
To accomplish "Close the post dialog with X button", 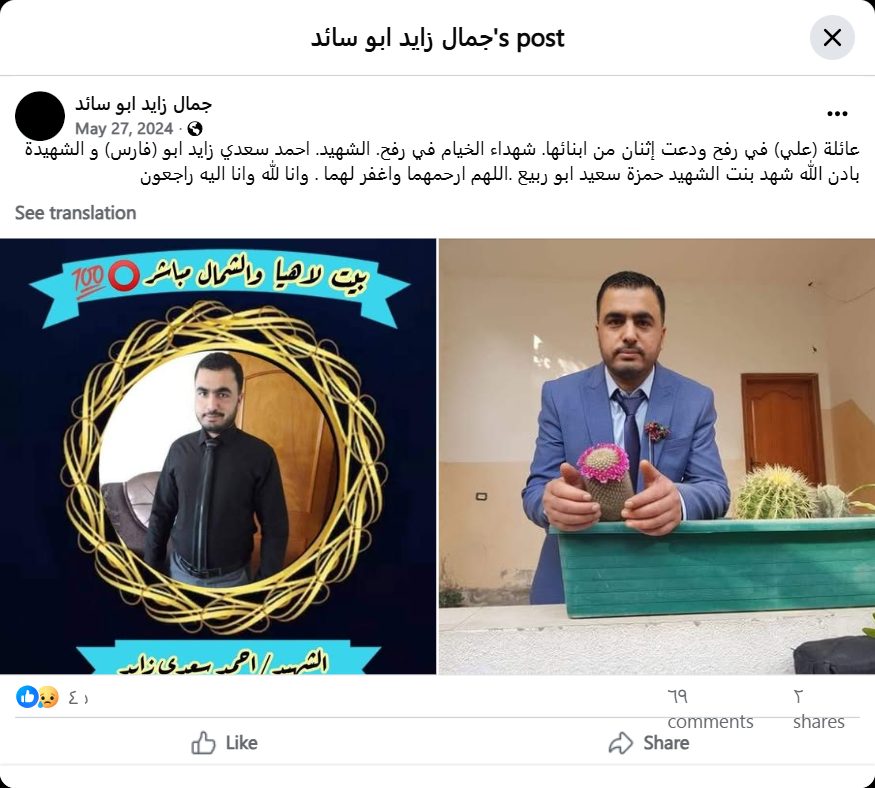I will click(x=832, y=38).
